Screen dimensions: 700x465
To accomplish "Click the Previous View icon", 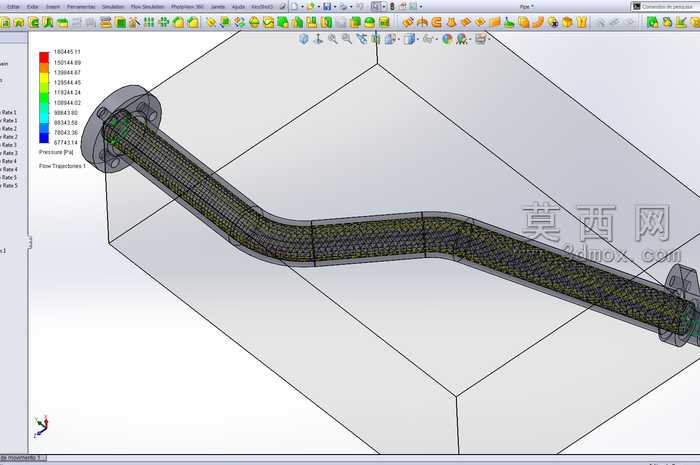I will coord(362,39).
